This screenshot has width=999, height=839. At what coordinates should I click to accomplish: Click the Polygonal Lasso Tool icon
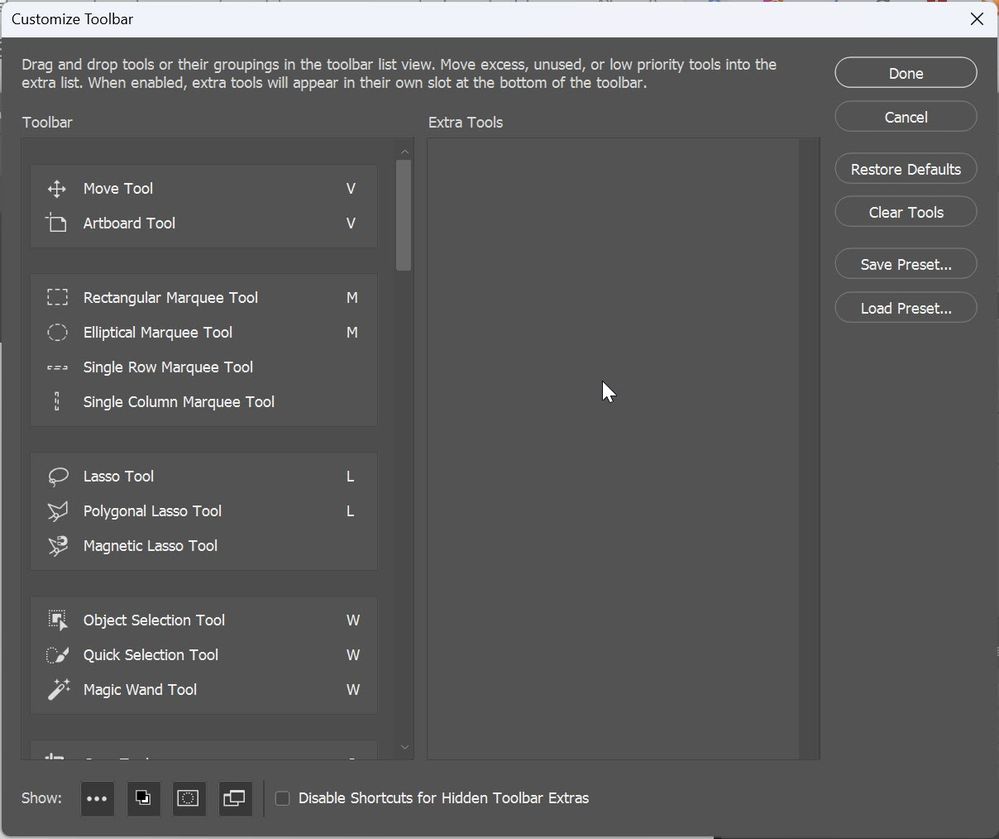pyautogui.click(x=58, y=512)
